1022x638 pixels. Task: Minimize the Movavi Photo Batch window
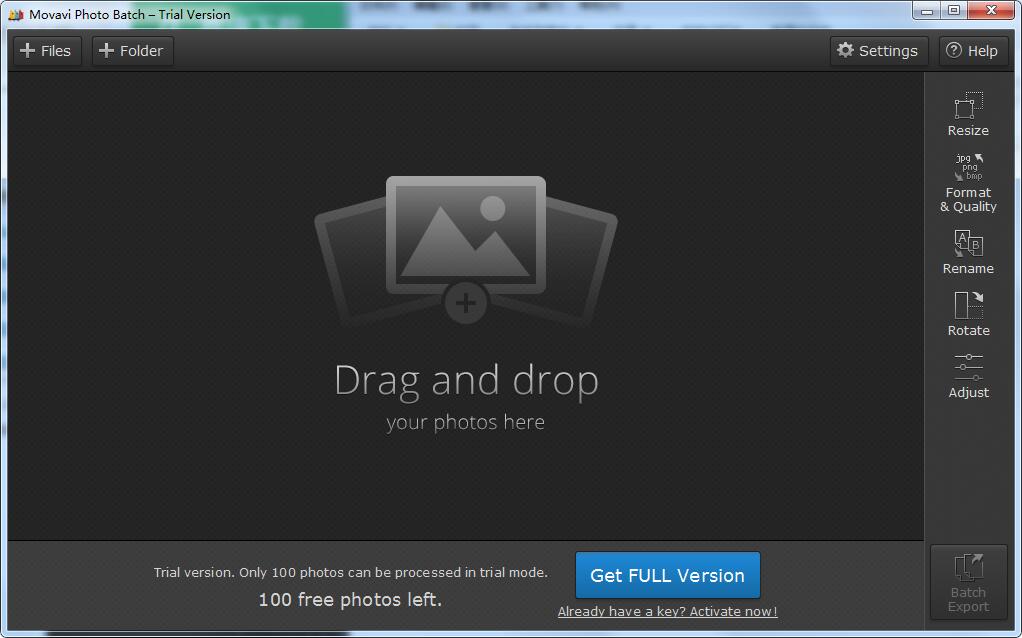(927, 10)
